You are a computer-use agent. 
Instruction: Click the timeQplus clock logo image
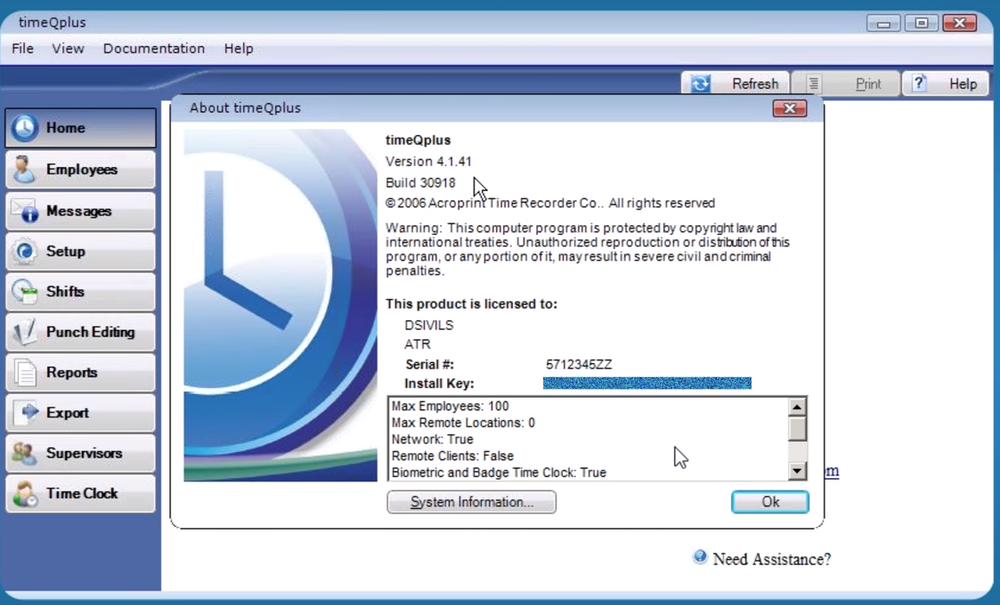(x=281, y=305)
